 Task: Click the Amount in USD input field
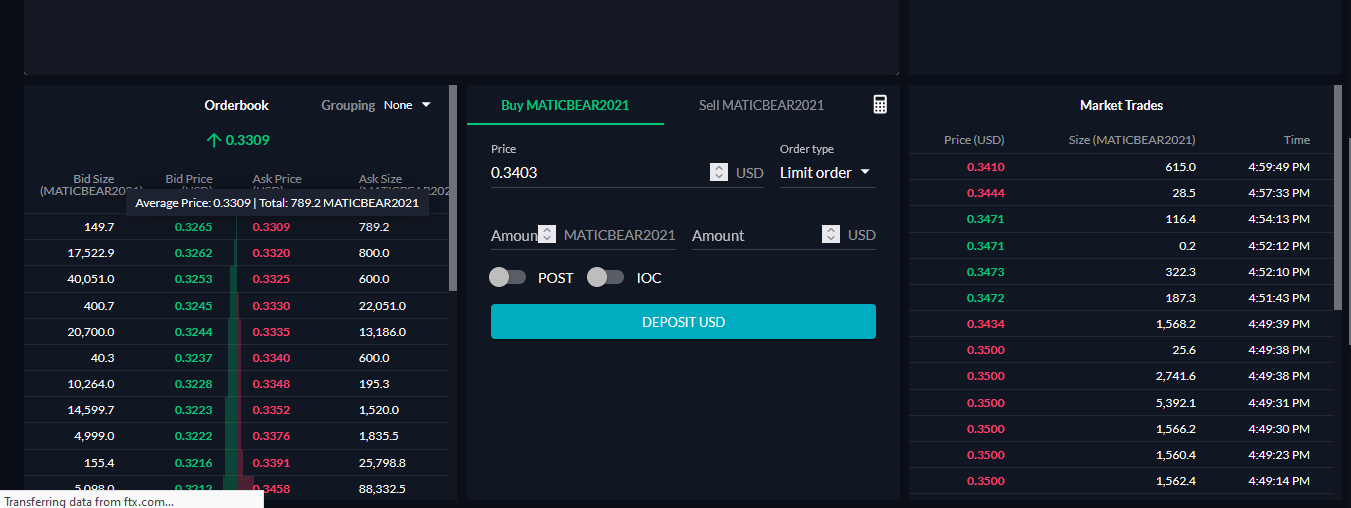[754, 236]
